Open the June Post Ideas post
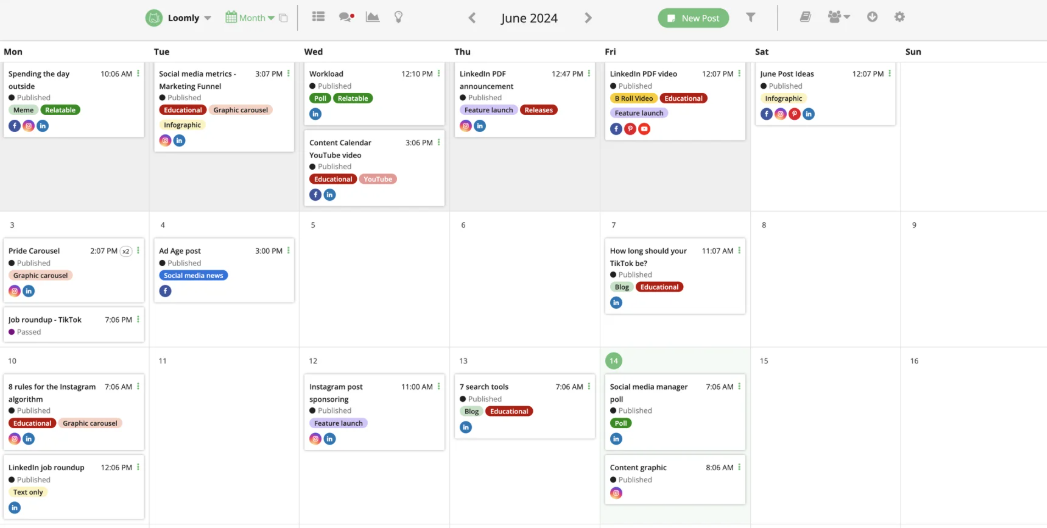The width and height of the screenshot is (1047, 528). pos(825,93)
